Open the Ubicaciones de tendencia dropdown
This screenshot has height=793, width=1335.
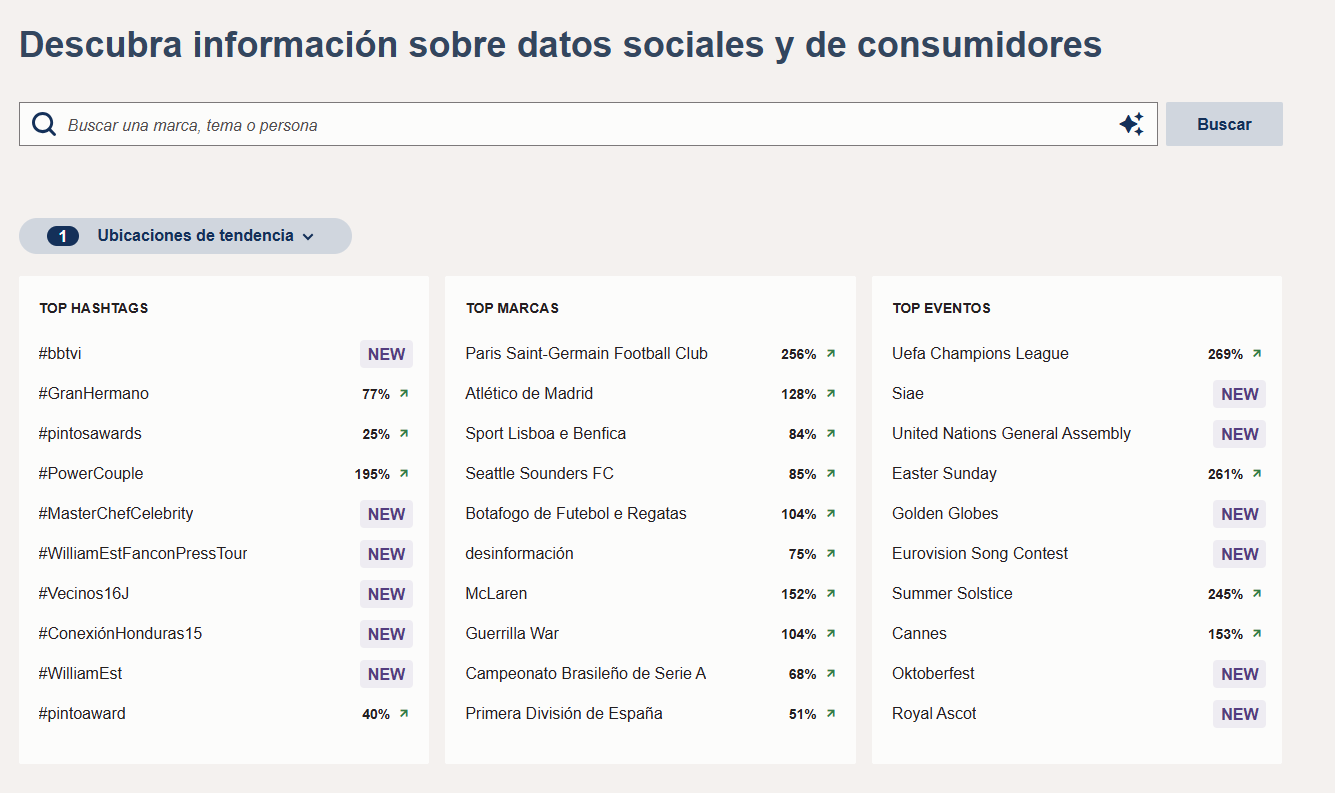pyautogui.click(x=185, y=236)
